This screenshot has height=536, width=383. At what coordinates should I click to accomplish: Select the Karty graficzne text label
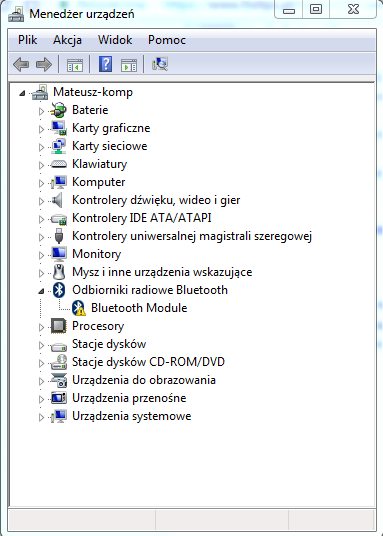point(111,128)
